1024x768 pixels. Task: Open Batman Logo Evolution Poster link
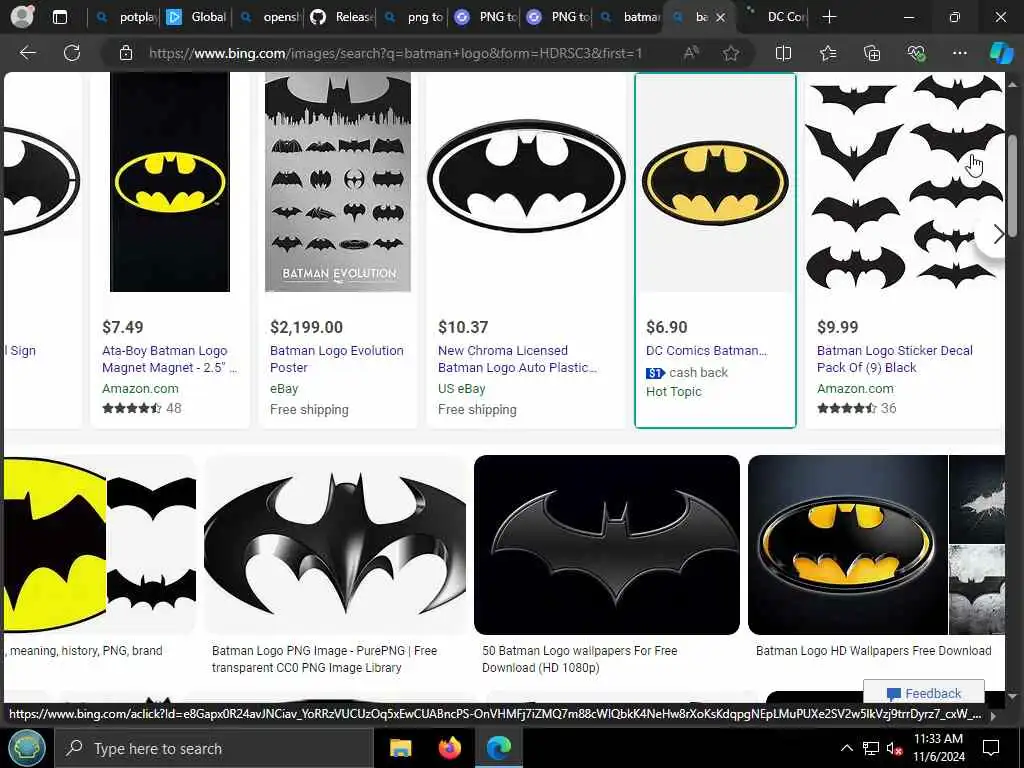click(336, 359)
